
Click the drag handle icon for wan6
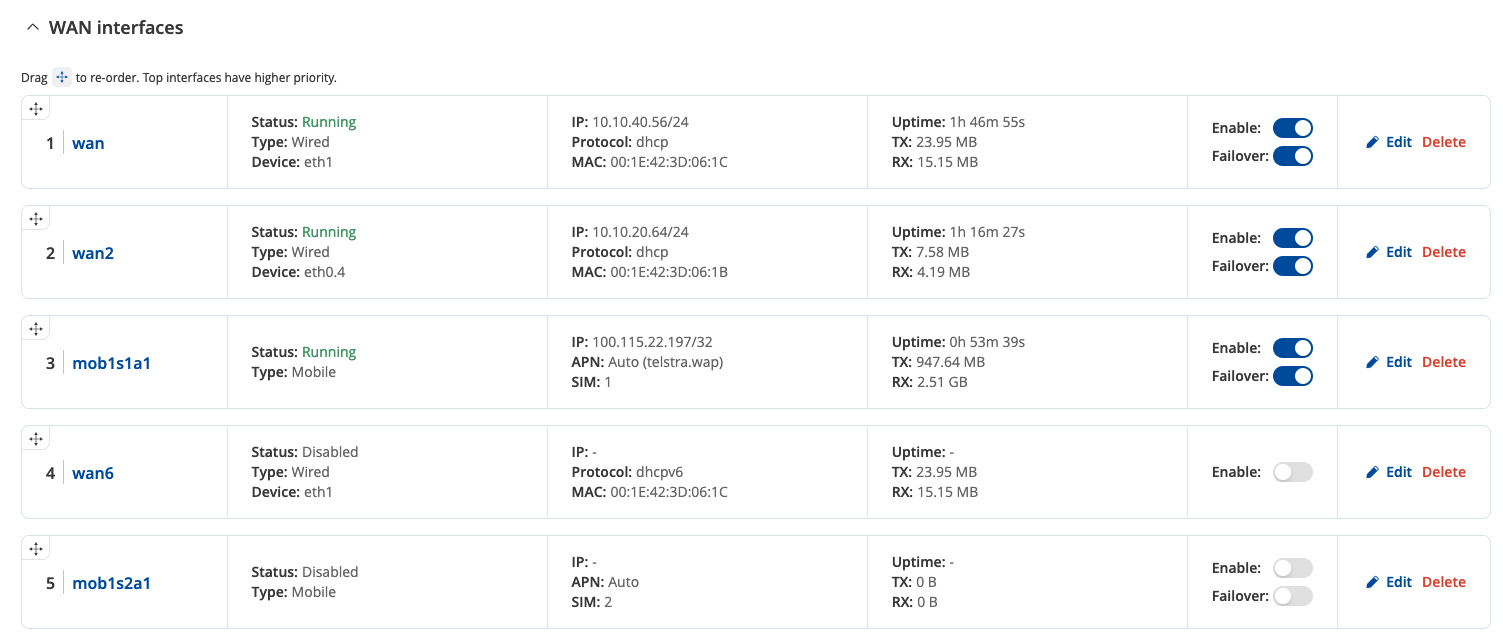click(x=36, y=439)
